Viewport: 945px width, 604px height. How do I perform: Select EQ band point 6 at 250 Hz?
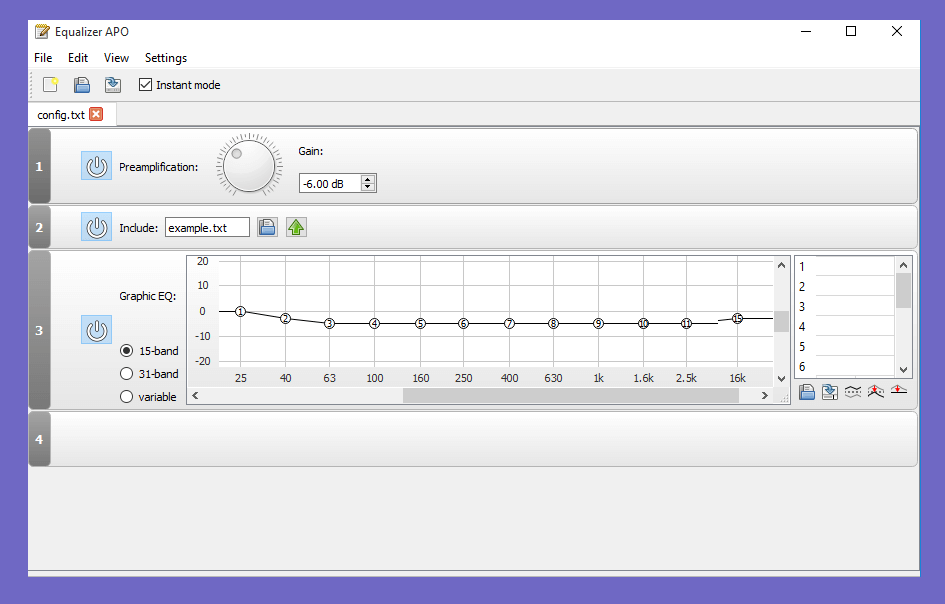(463, 324)
